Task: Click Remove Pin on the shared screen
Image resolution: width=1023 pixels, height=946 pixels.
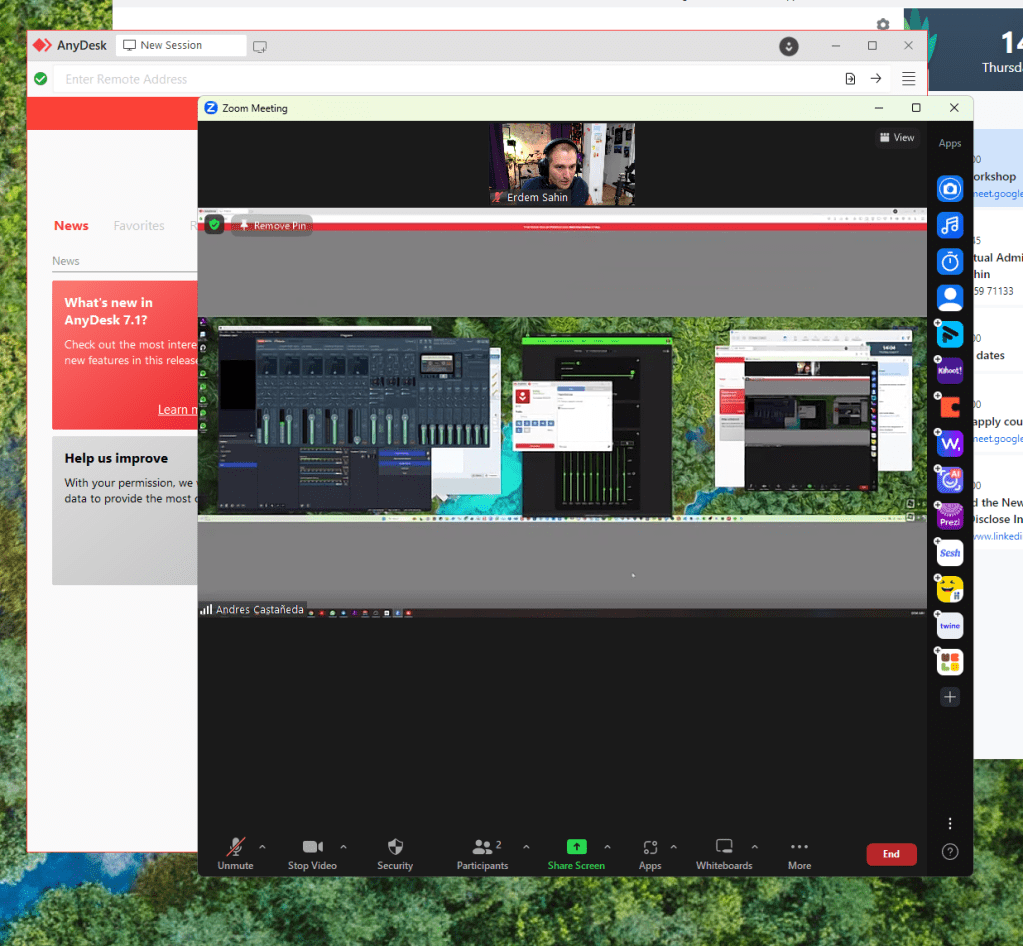Action: click(x=272, y=226)
